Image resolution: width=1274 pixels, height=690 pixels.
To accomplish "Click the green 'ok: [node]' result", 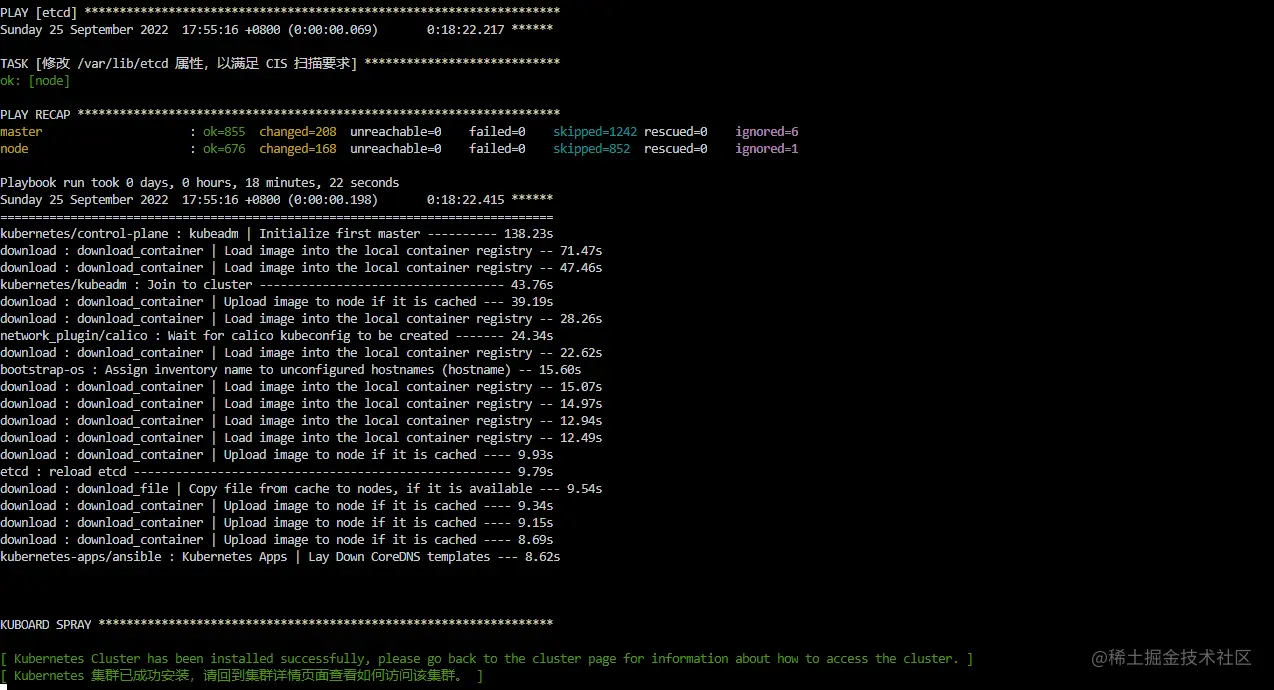I will coord(35,80).
